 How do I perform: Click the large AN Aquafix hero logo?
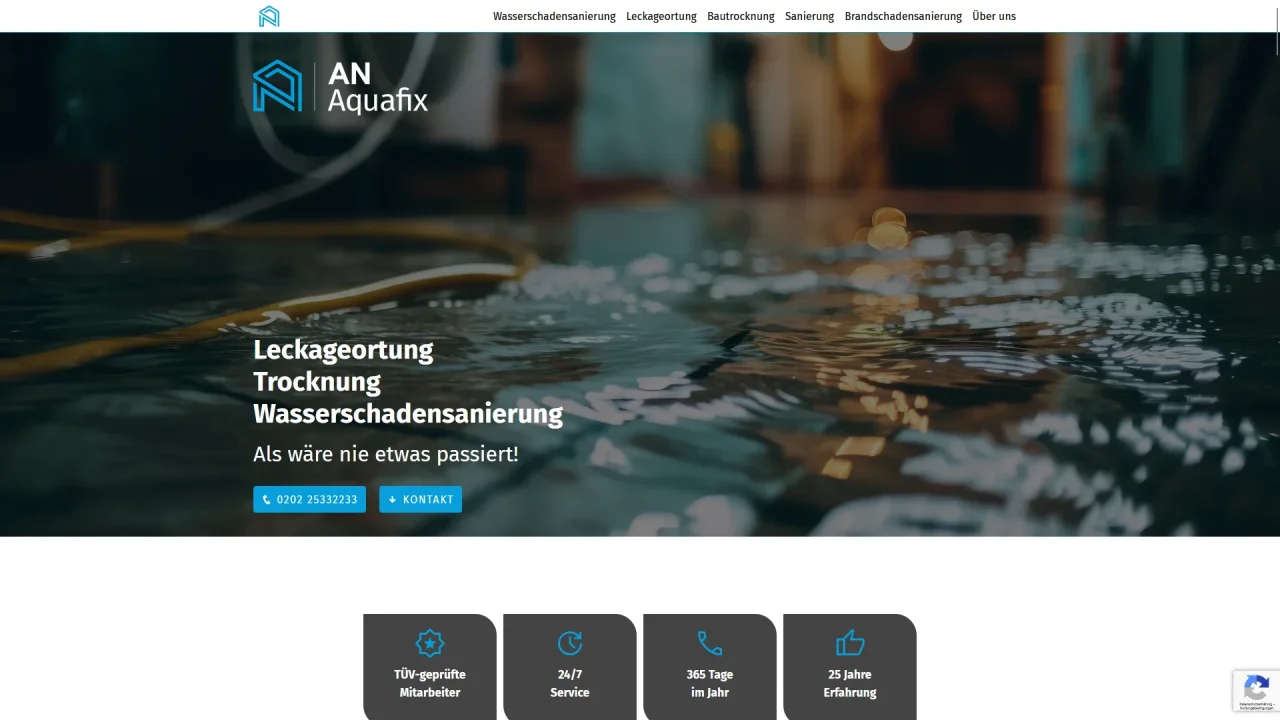[x=340, y=86]
